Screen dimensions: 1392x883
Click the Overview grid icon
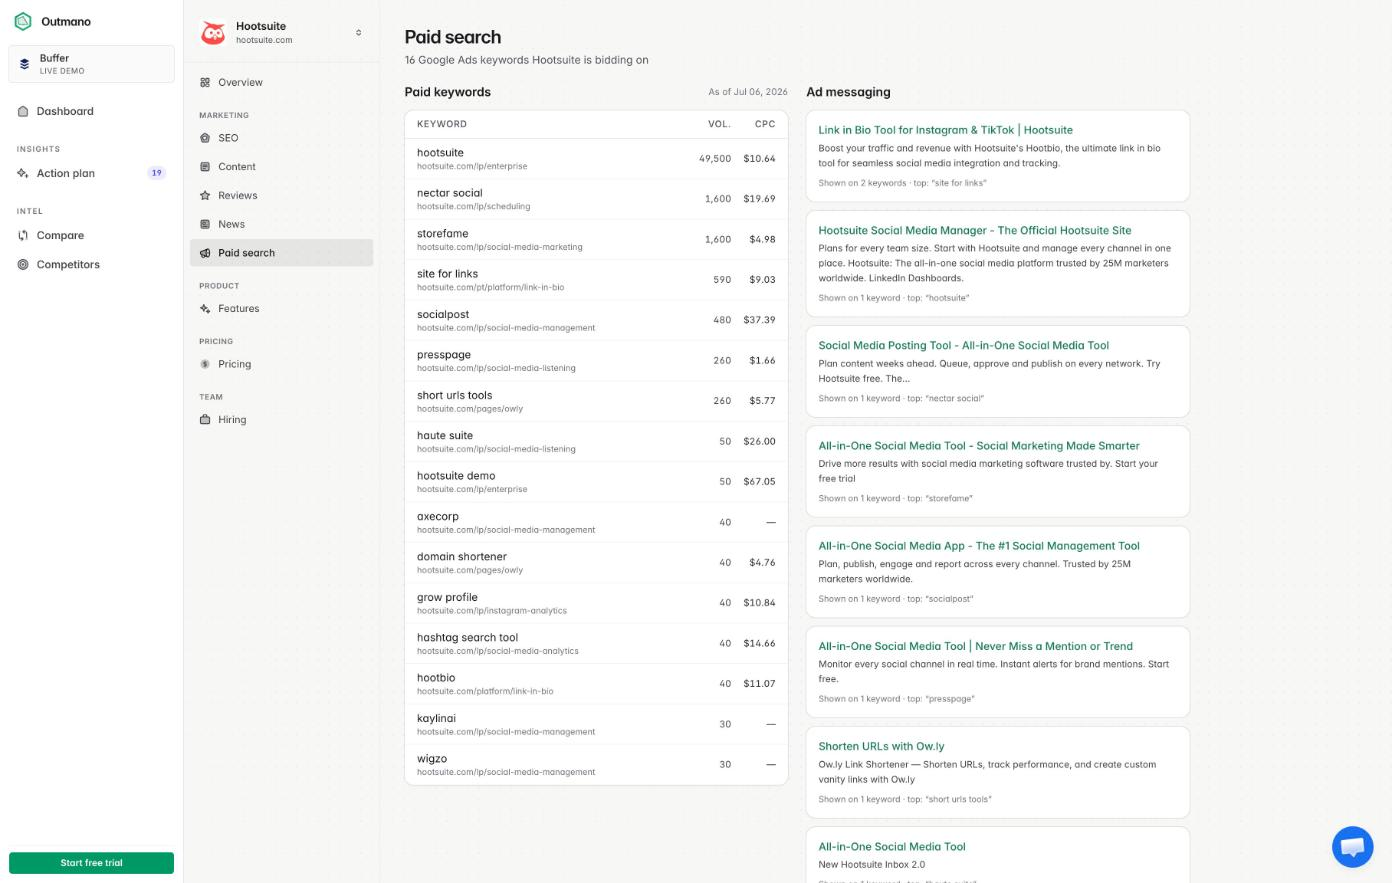(205, 83)
